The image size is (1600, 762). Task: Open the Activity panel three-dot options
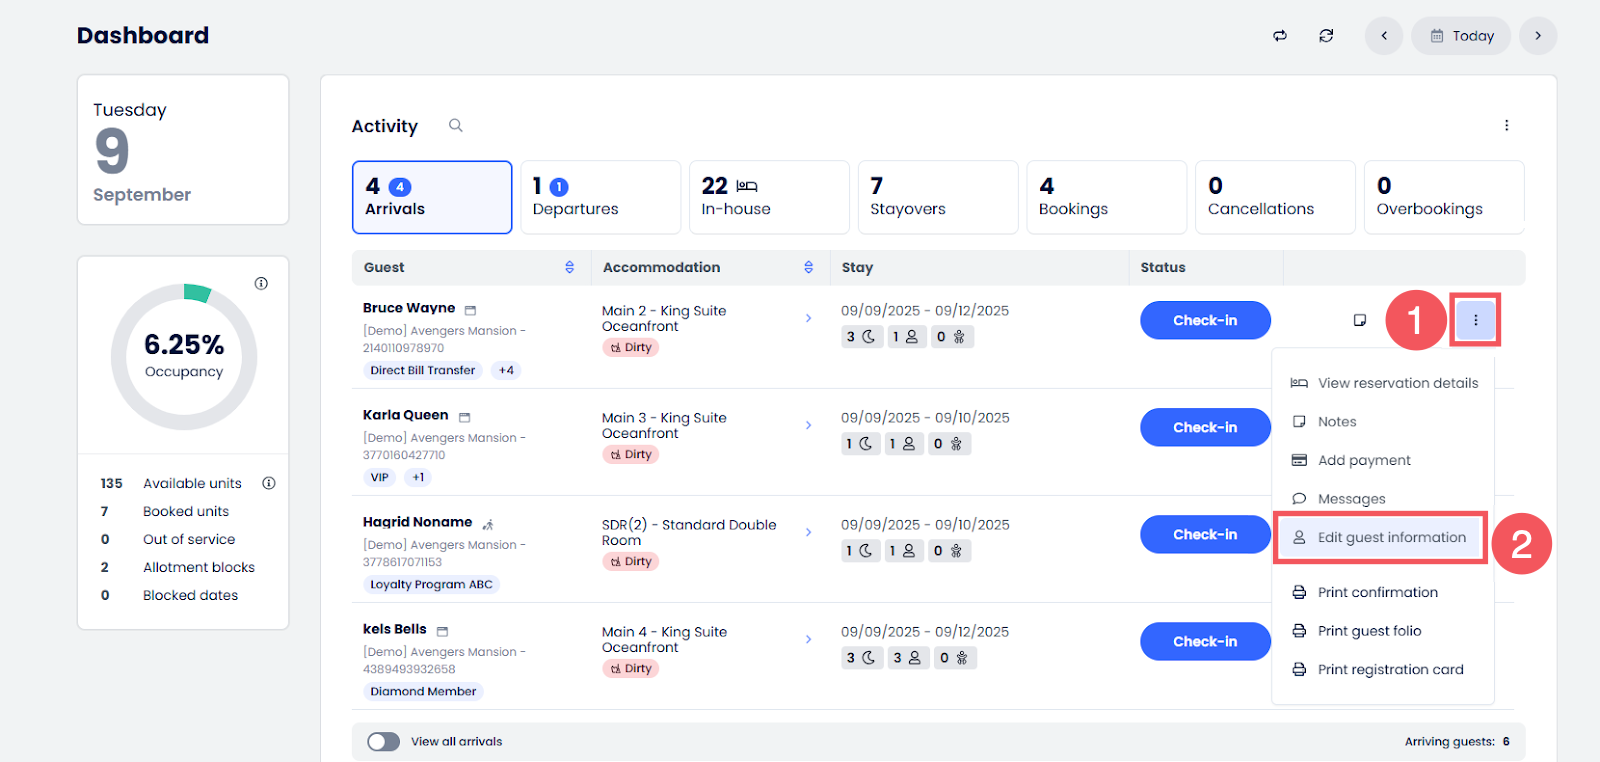click(1506, 126)
